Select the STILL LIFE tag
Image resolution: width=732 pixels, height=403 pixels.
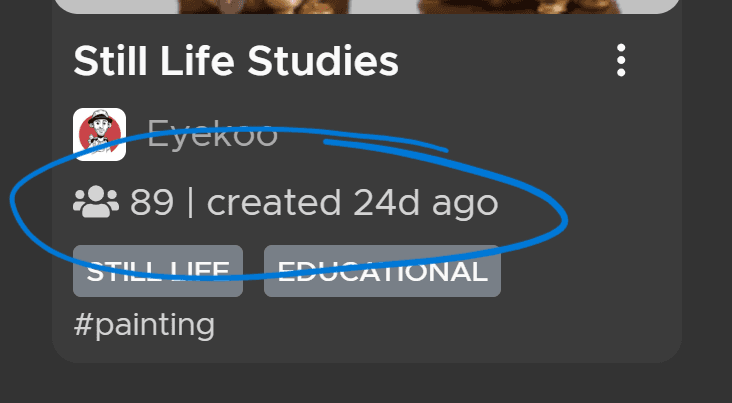click(x=158, y=271)
